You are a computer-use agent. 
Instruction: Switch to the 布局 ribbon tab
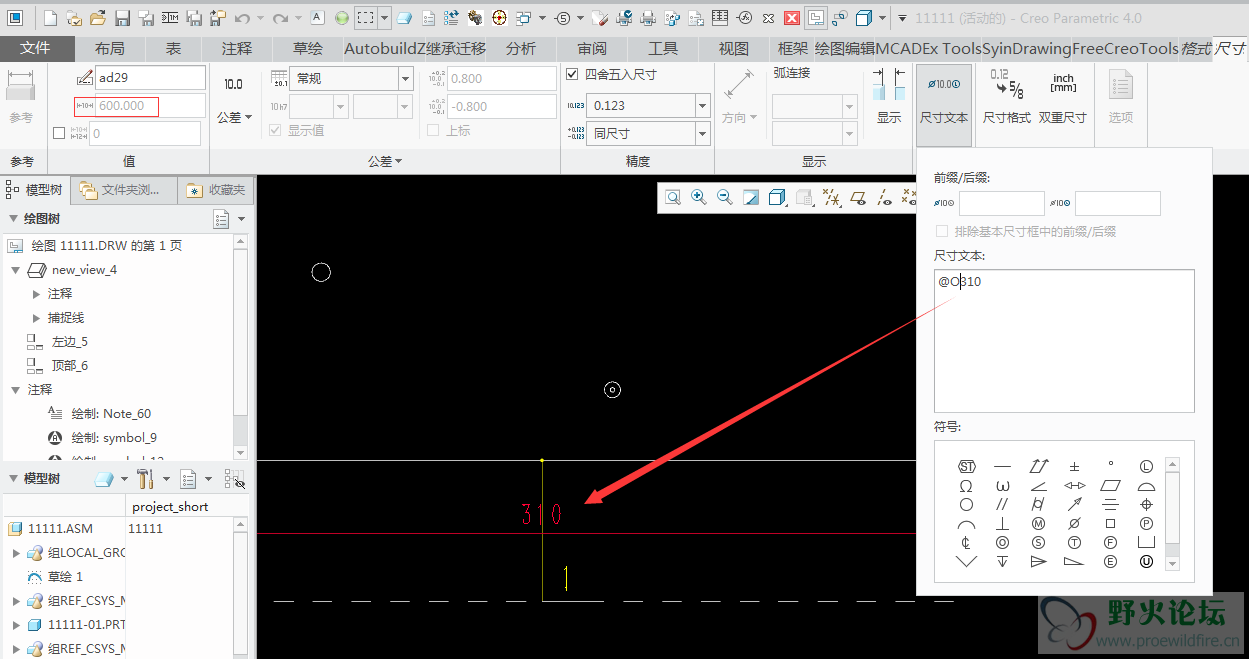(110, 48)
